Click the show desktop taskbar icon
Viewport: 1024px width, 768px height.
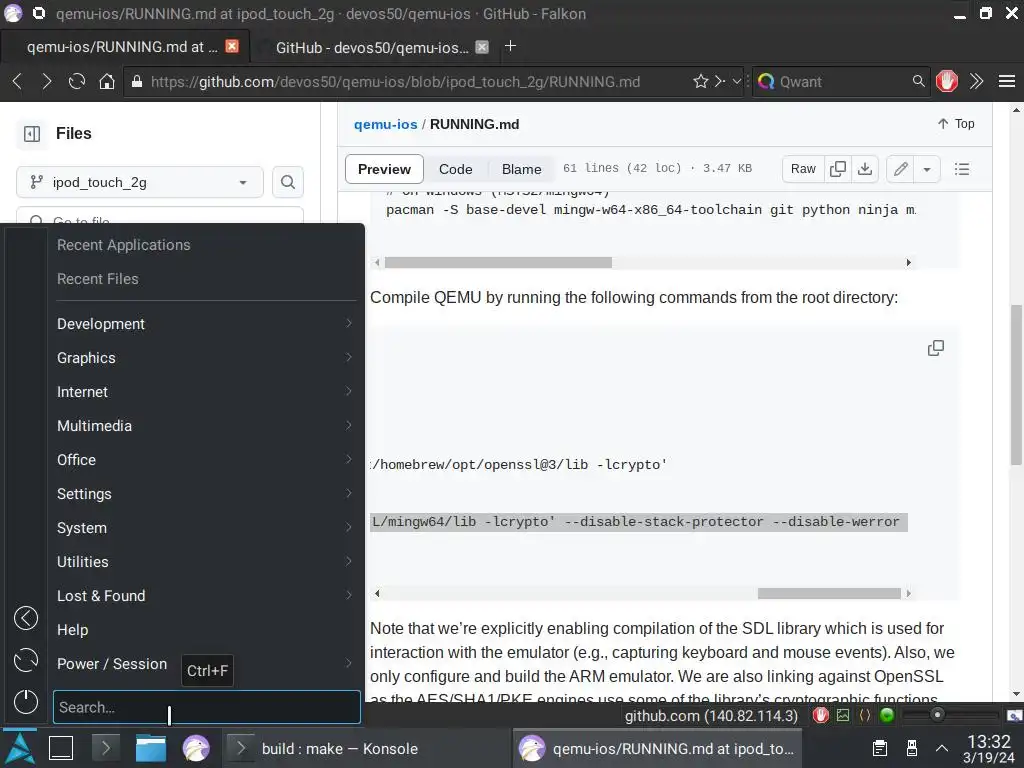tap(61, 748)
